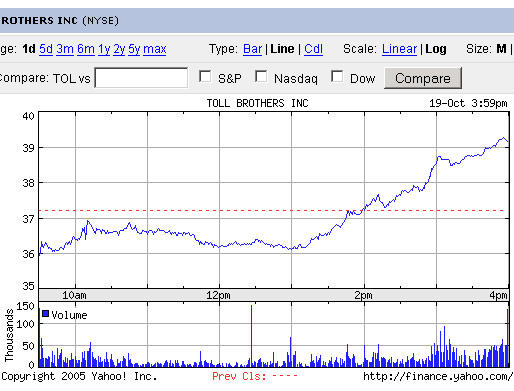The width and height of the screenshot is (514, 391).
Task: Click the Volume legend label
Action: (x=69, y=315)
